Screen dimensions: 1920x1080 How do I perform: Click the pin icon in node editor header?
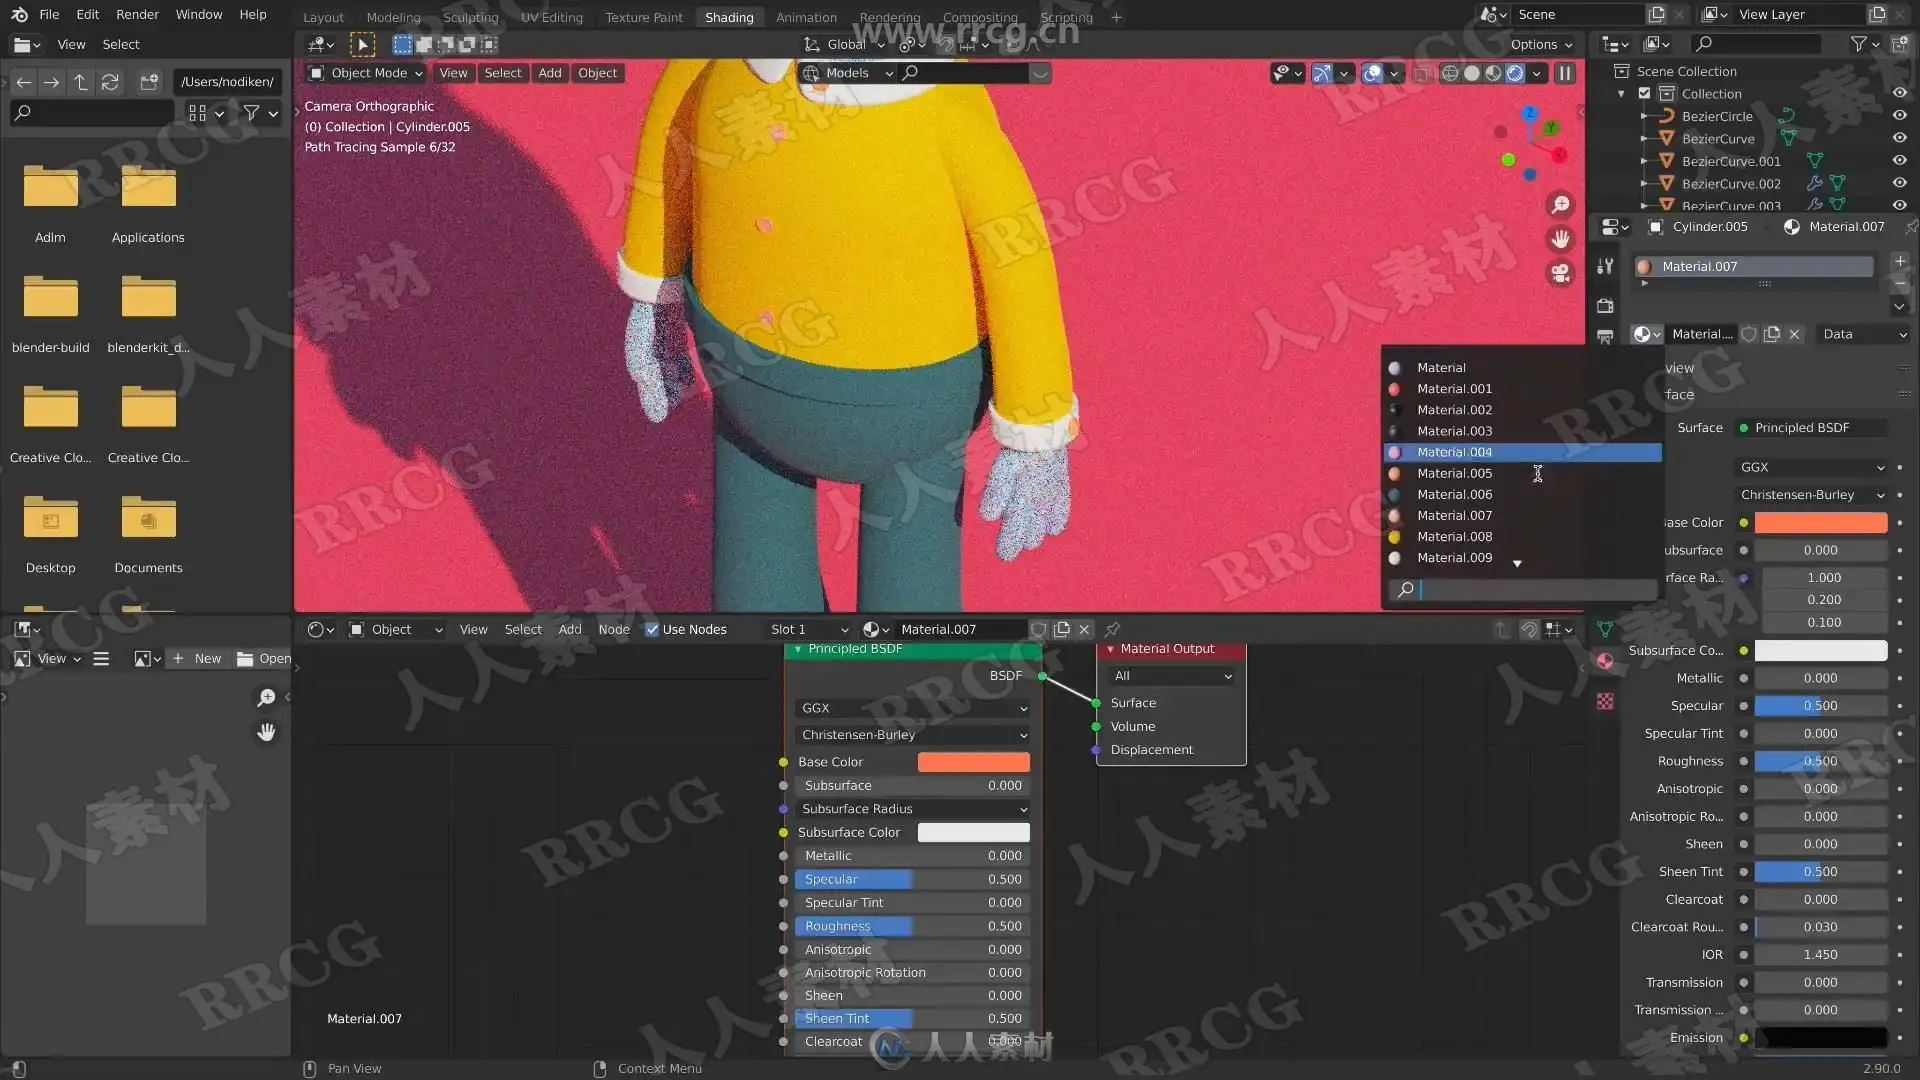click(1112, 629)
